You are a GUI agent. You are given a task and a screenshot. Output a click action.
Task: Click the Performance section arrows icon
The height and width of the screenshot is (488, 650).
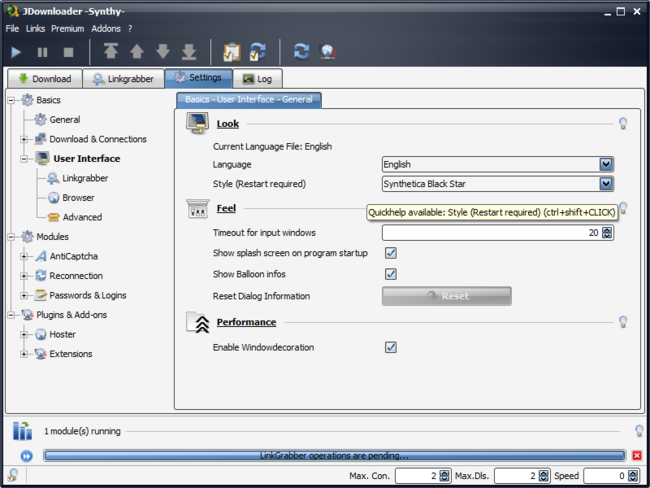coord(198,323)
